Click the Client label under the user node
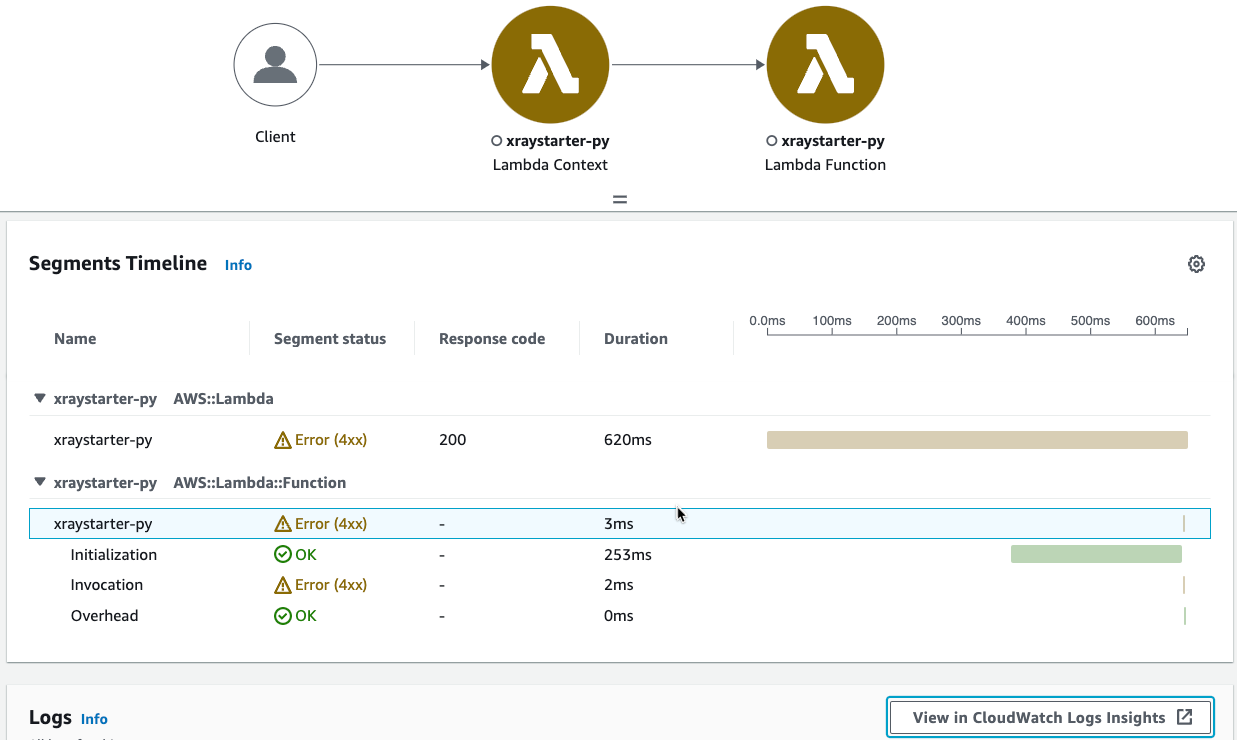This screenshot has width=1237, height=740. point(275,137)
